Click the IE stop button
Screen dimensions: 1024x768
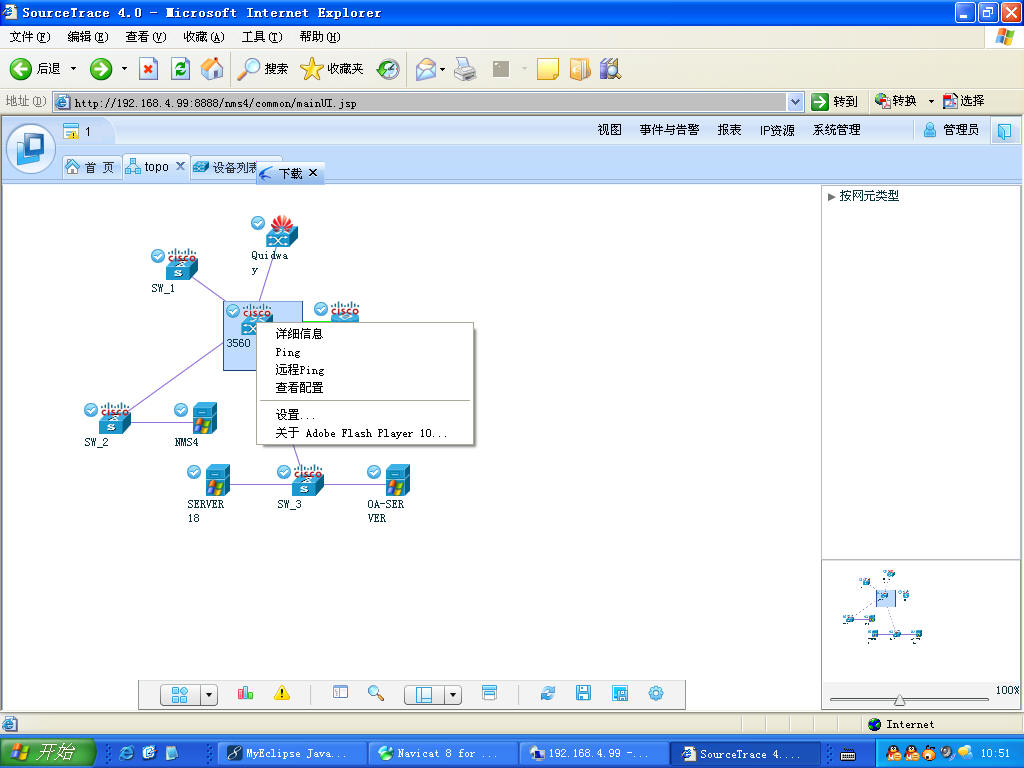click(x=148, y=69)
